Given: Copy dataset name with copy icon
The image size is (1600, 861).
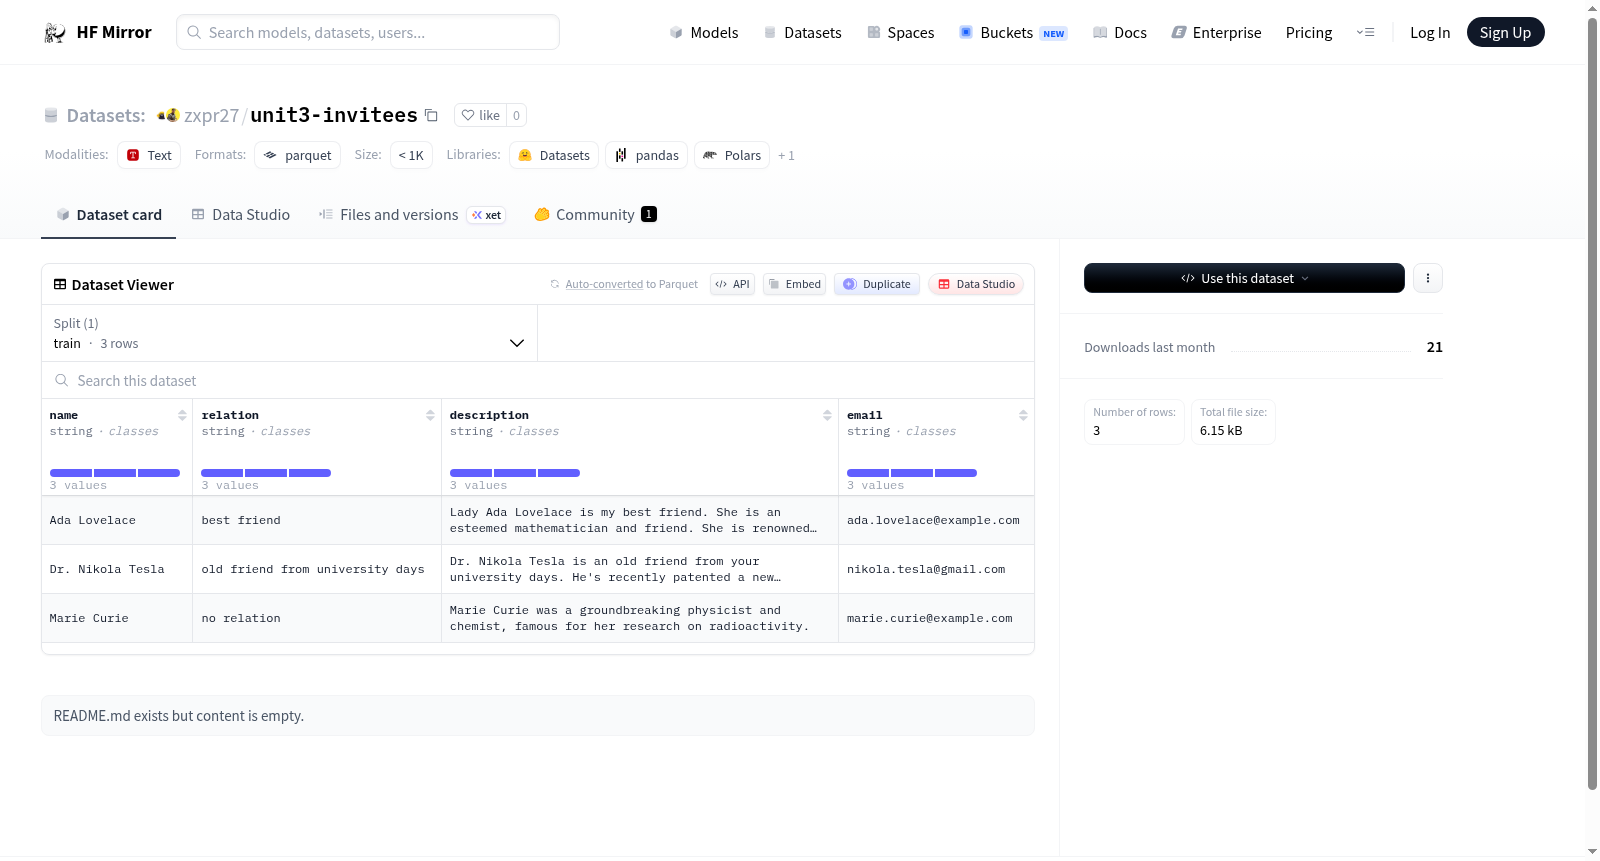Looking at the screenshot, I should pos(431,115).
